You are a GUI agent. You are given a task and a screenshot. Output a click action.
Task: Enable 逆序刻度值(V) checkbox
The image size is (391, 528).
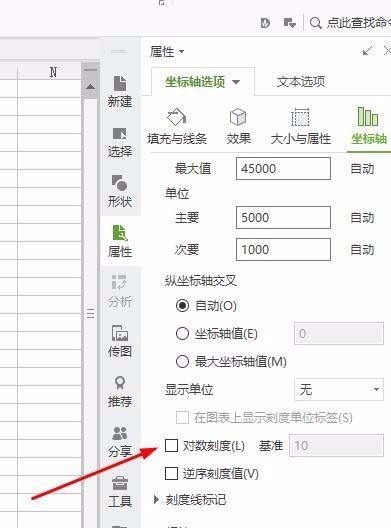171,473
